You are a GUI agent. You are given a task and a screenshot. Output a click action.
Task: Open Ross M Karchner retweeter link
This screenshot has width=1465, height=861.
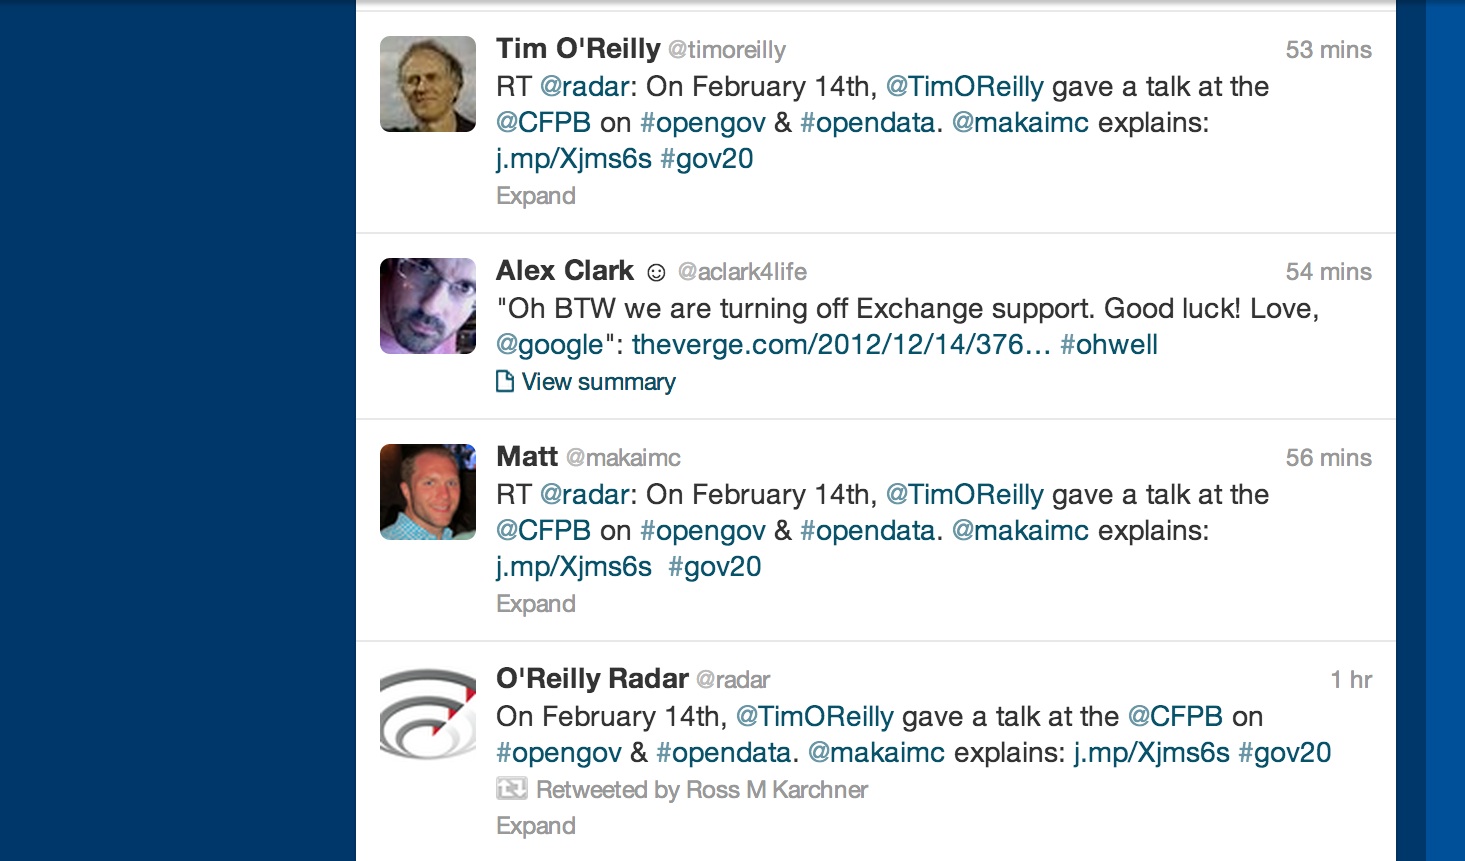(x=777, y=790)
